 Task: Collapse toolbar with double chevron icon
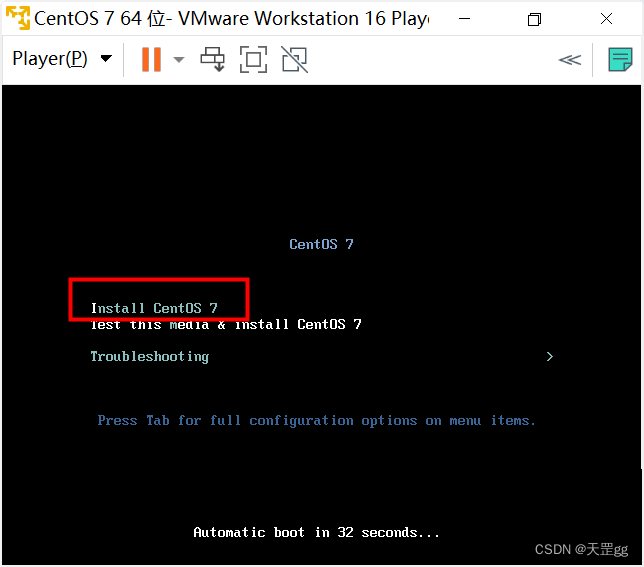570,60
